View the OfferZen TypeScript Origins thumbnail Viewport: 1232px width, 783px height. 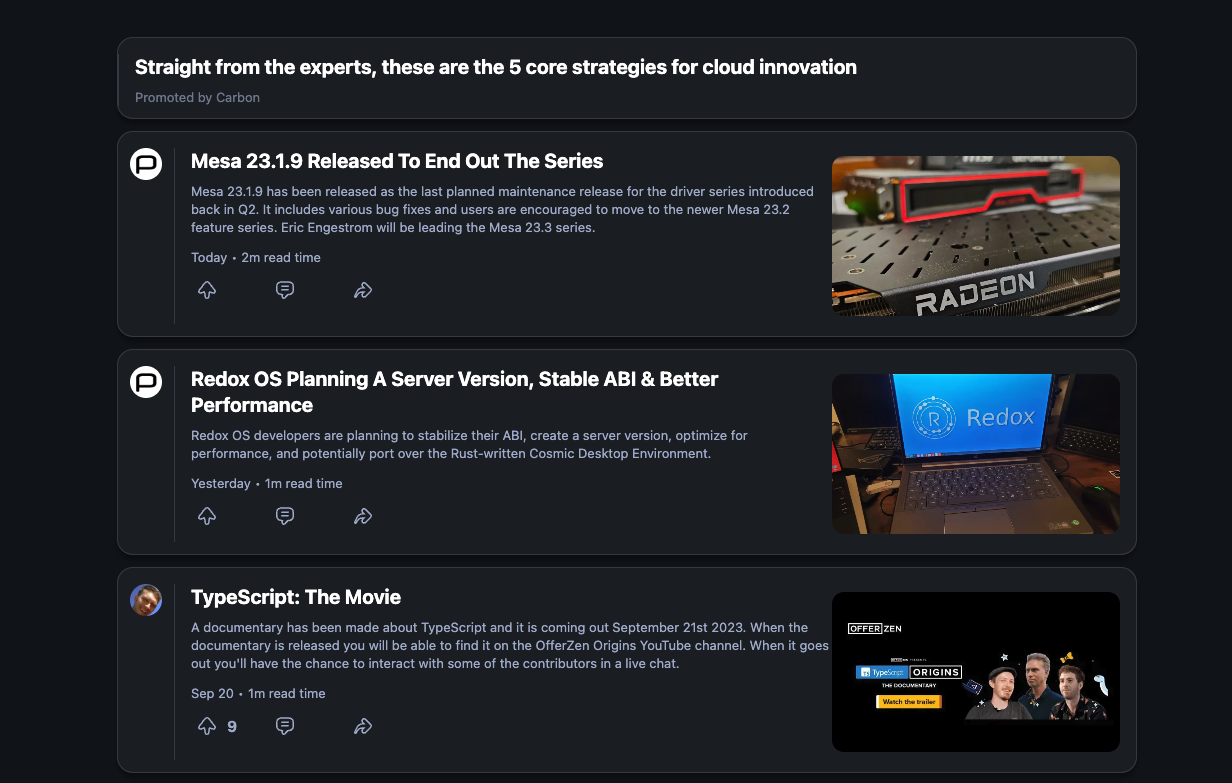tap(976, 672)
